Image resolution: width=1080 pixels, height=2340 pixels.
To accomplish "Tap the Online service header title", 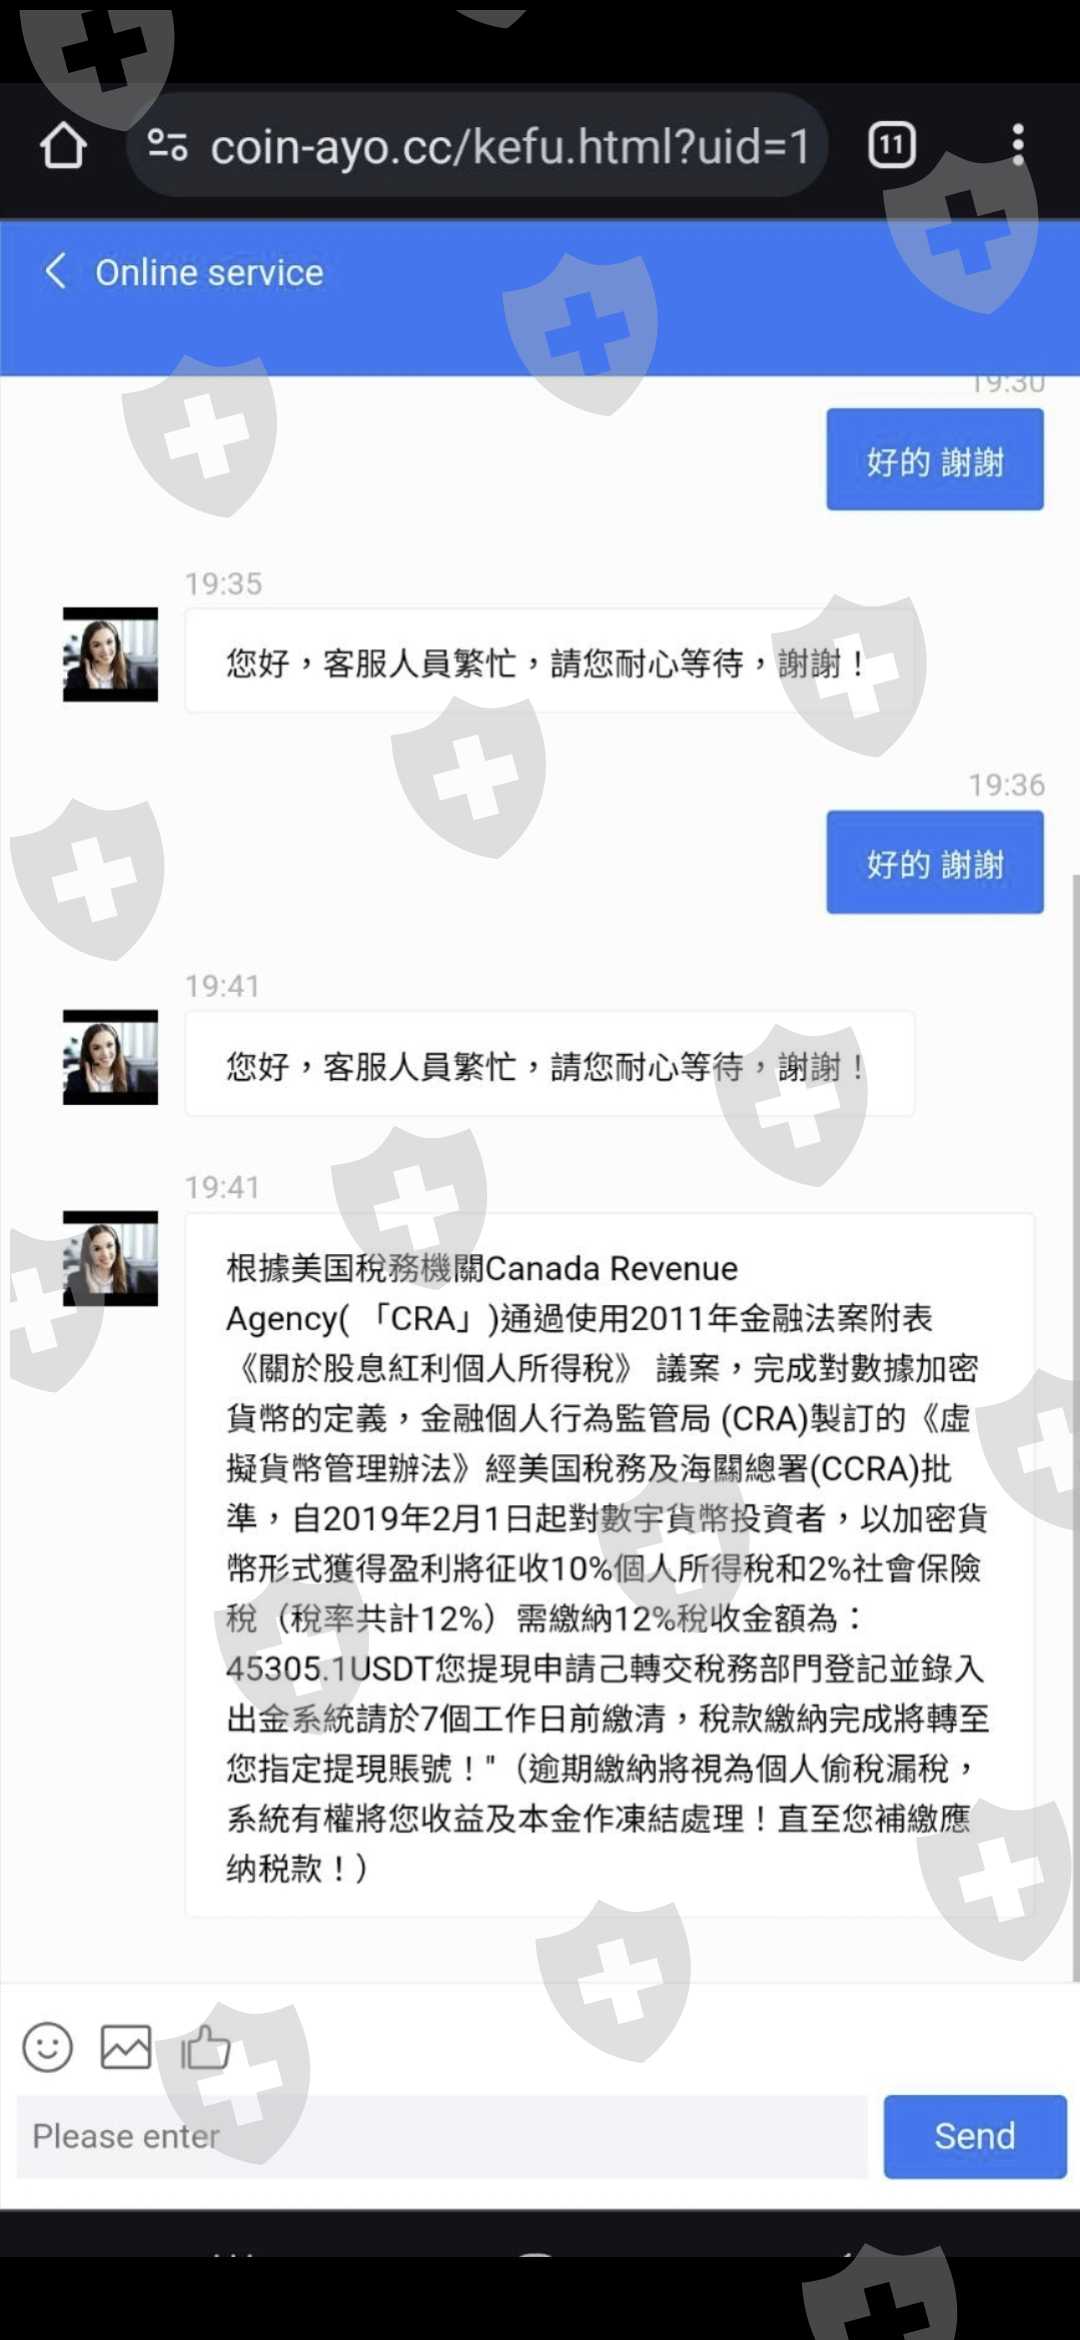I will pyautogui.click(x=209, y=272).
